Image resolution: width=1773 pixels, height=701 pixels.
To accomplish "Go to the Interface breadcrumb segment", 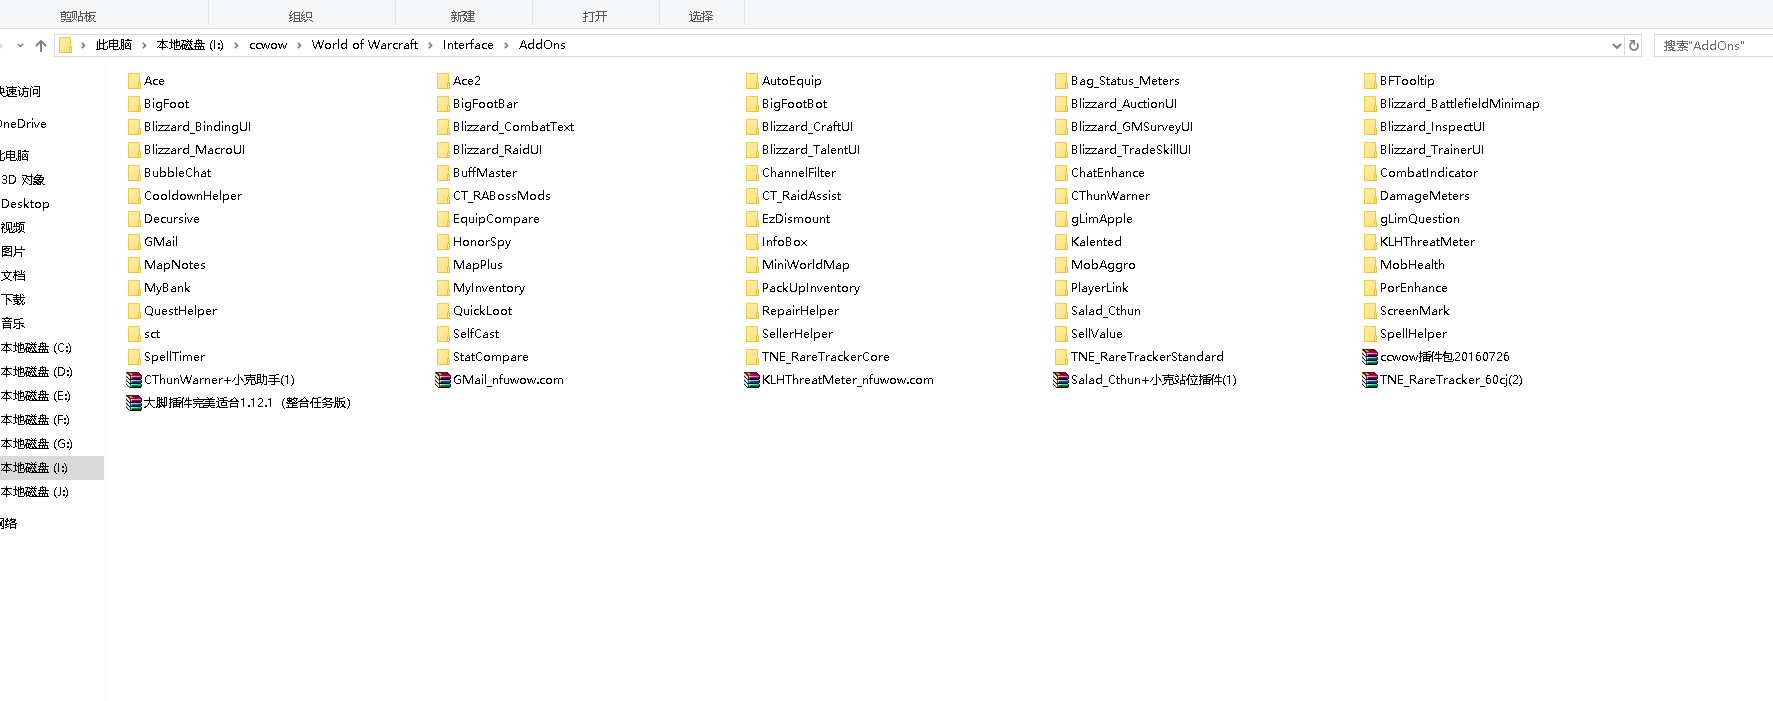I will tap(468, 45).
